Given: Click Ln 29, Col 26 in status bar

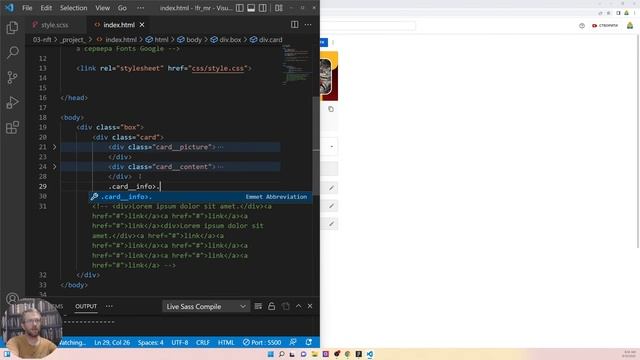Looking at the screenshot, I should pyautogui.click(x=112, y=342).
